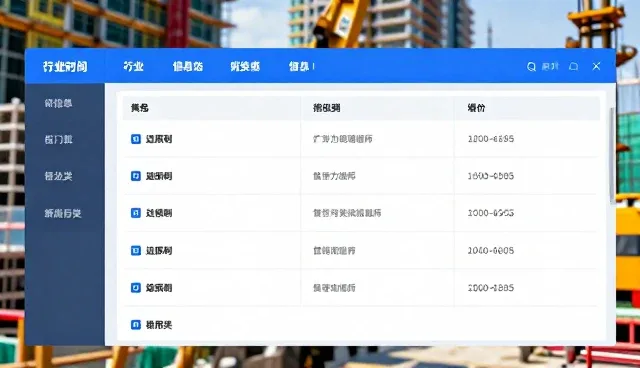Click the name text in the 1000-6595 row

pos(159,139)
